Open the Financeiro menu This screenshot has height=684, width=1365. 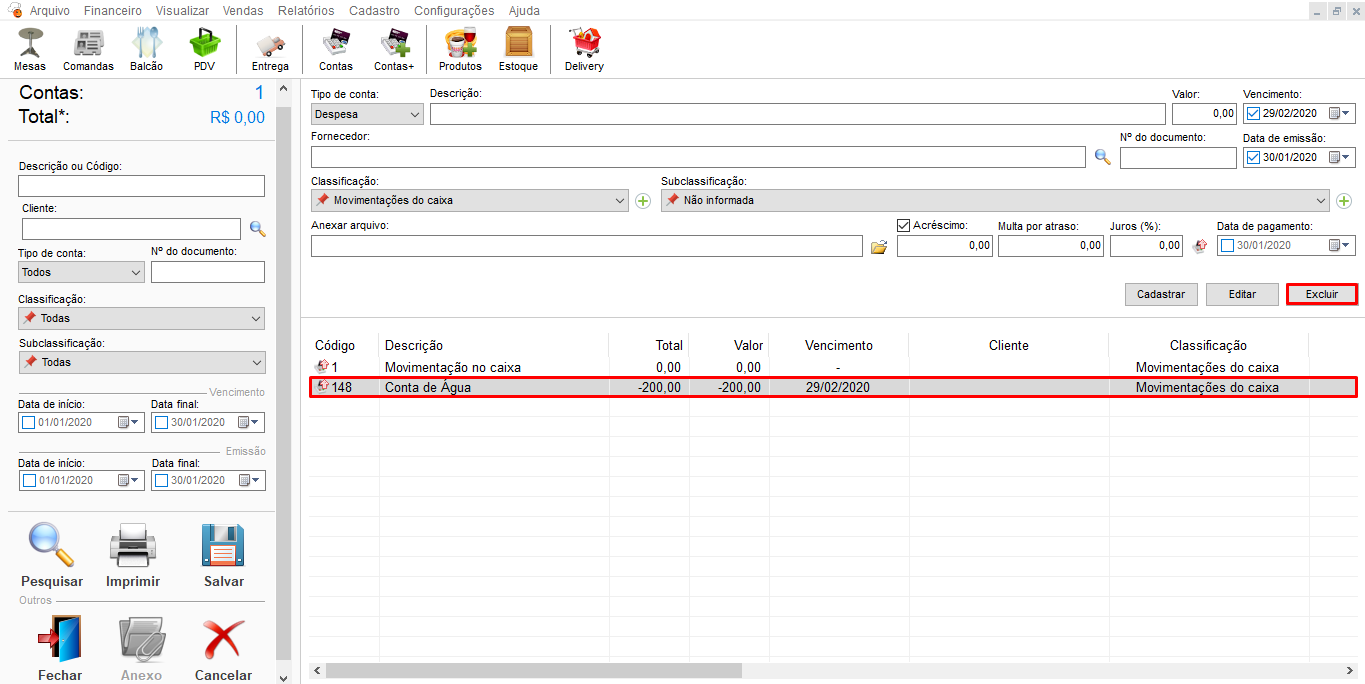[x=113, y=11]
